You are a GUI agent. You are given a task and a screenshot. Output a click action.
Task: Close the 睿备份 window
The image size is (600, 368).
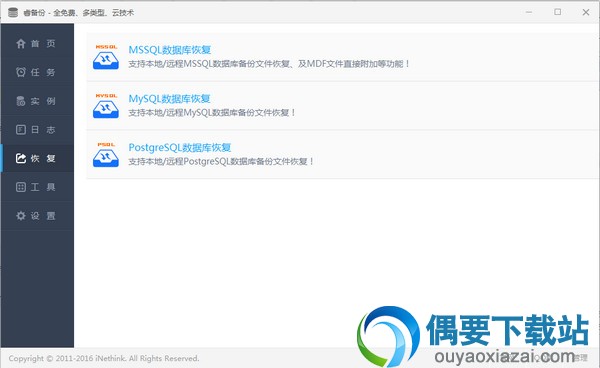586,12
